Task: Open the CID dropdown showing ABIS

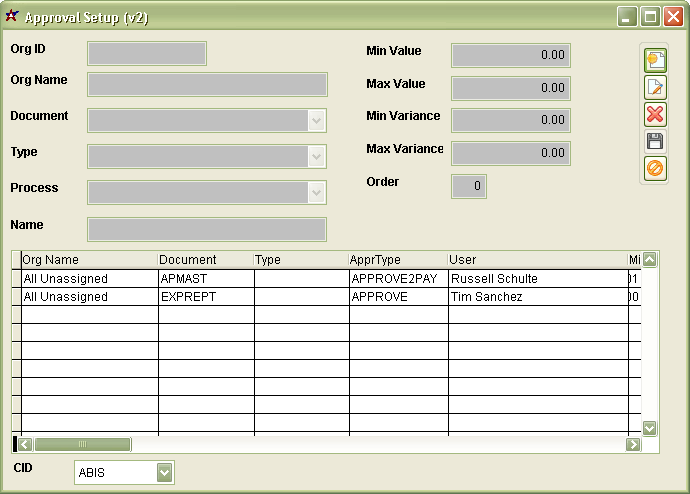Action: click(x=165, y=473)
